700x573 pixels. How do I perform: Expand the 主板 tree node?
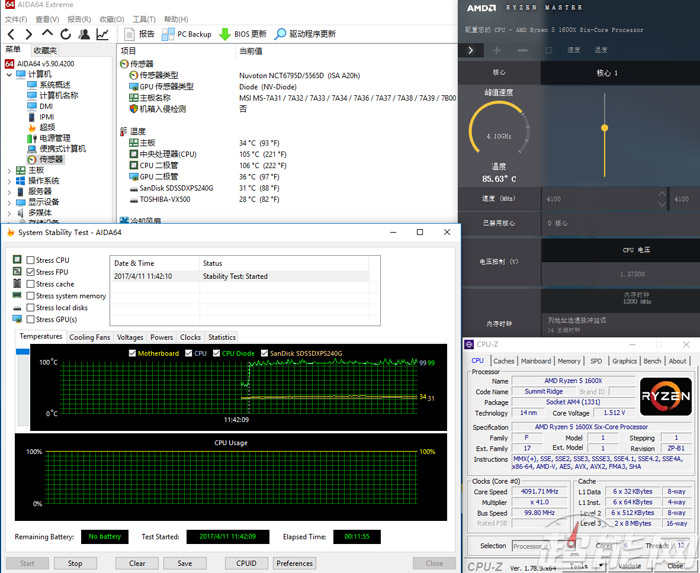click(x=9, y=170)
